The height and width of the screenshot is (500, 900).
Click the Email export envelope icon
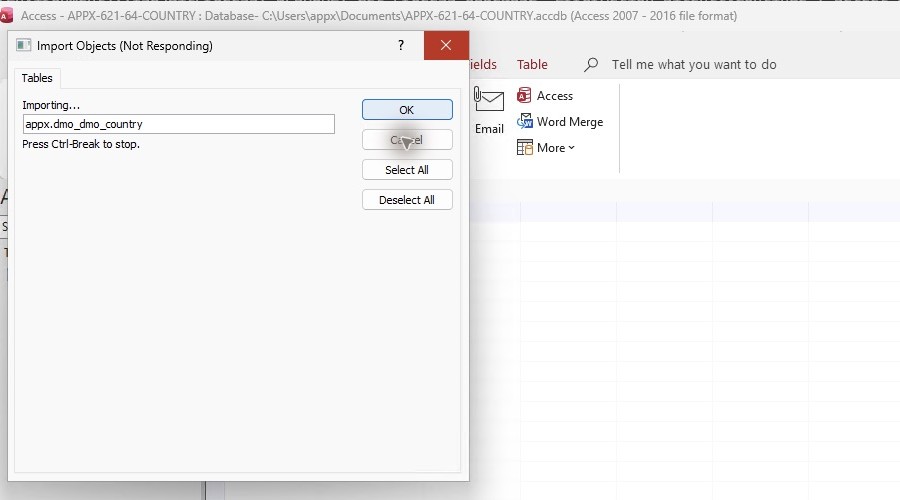click(488, 99)
